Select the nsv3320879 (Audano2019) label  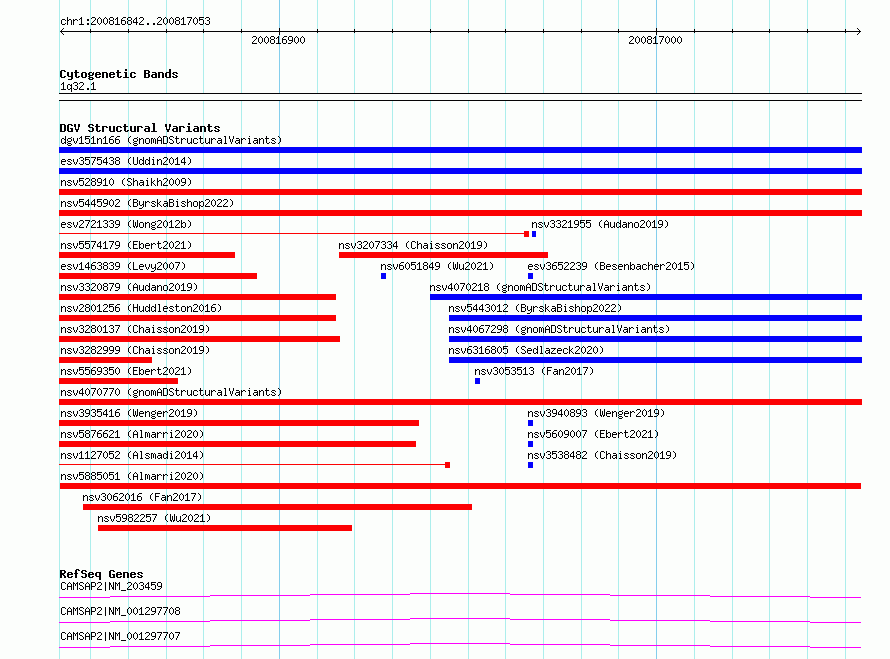tap(129, 287)
